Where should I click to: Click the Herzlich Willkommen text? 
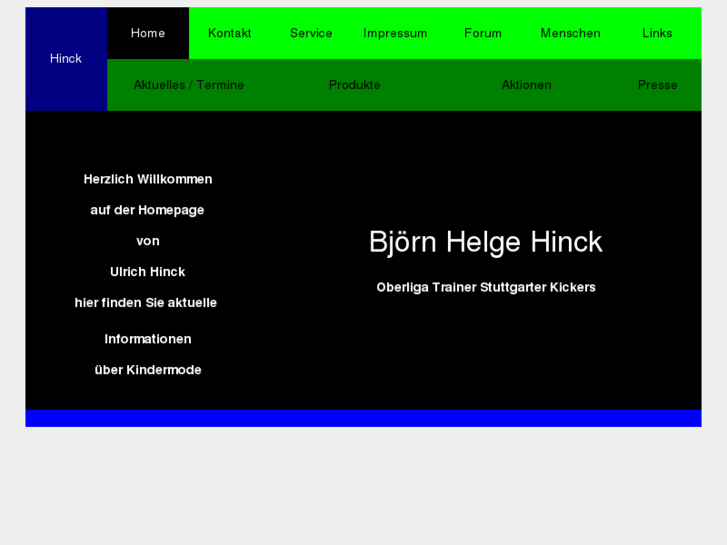pyautogui.click(x=148, y=179)
